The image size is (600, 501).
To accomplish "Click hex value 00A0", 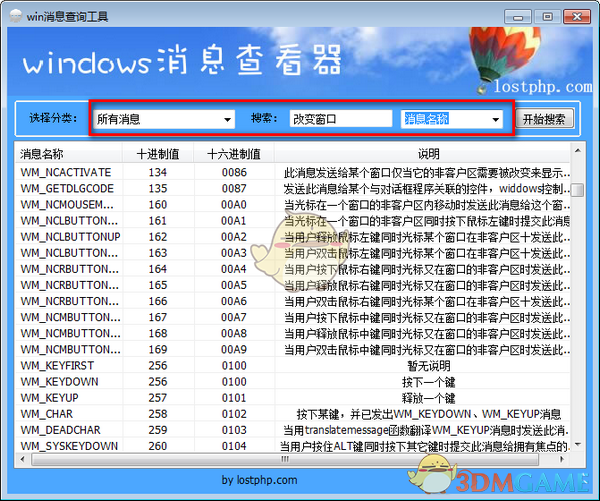I will click(x=234, y=204).
